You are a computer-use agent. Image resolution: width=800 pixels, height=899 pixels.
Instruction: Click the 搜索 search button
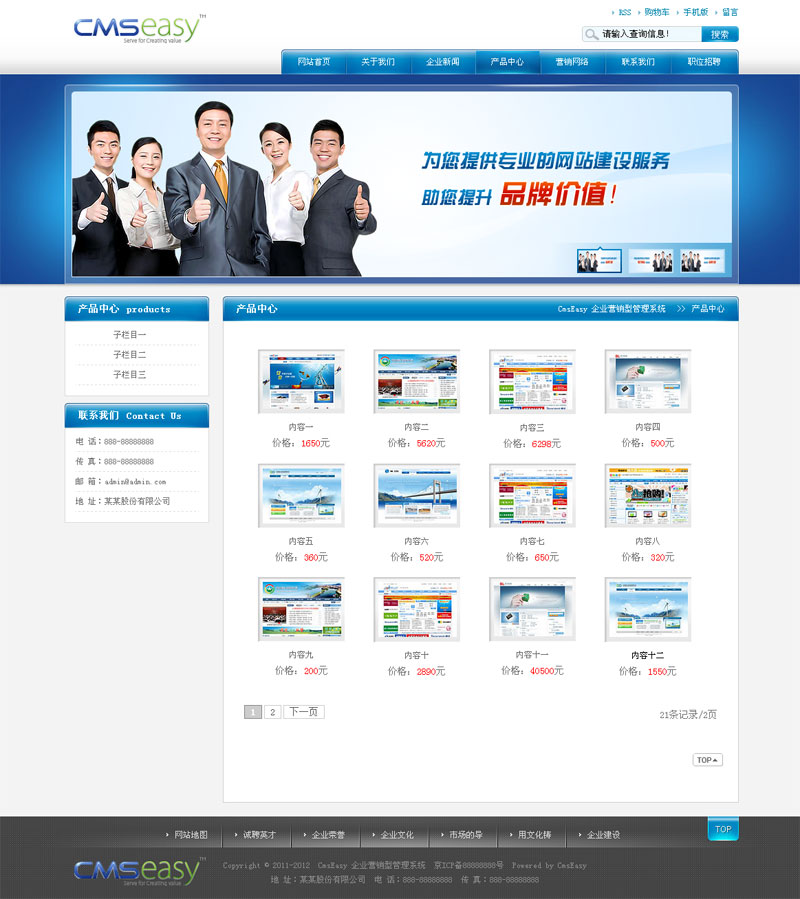coord(720,34)
